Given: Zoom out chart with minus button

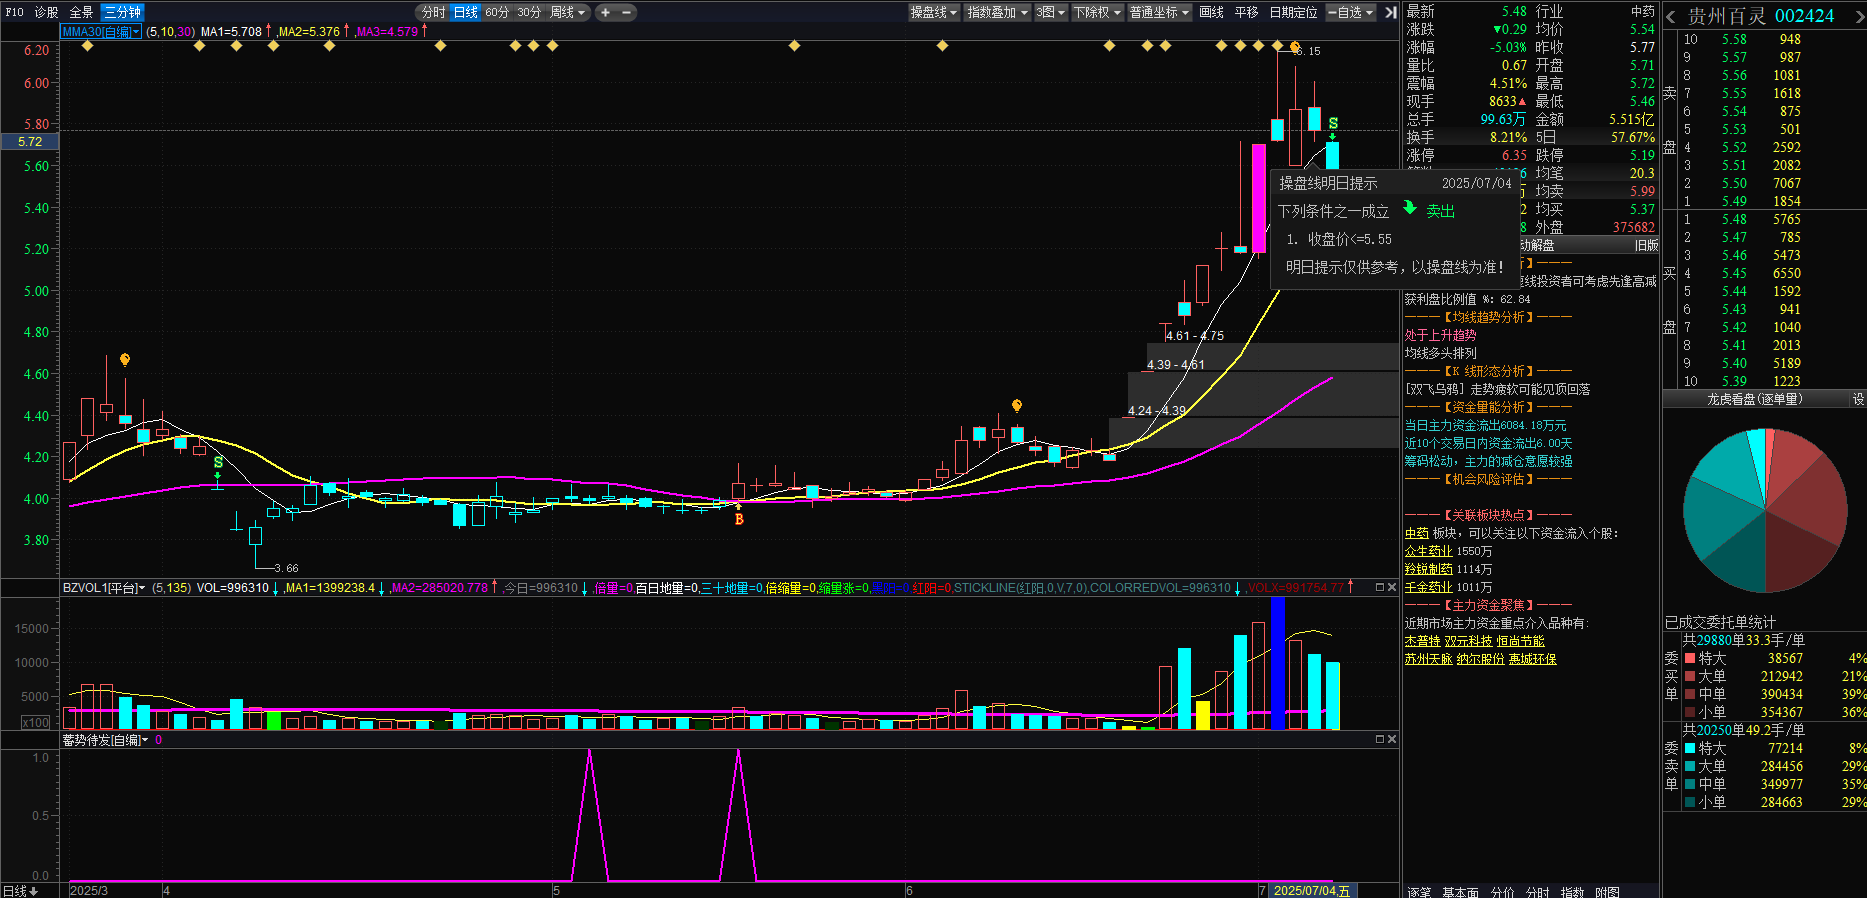Looking at the screenshot, I should [x=627, y=12].
